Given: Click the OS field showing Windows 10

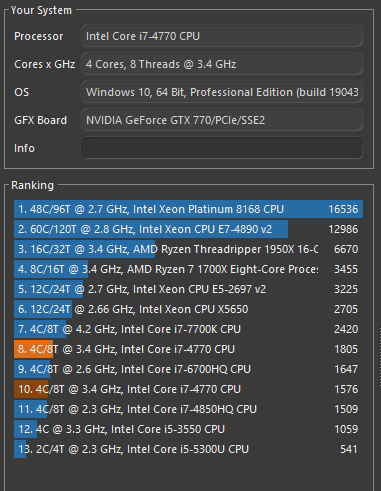Looking at the screenshot, I should (x=222, y=92).
